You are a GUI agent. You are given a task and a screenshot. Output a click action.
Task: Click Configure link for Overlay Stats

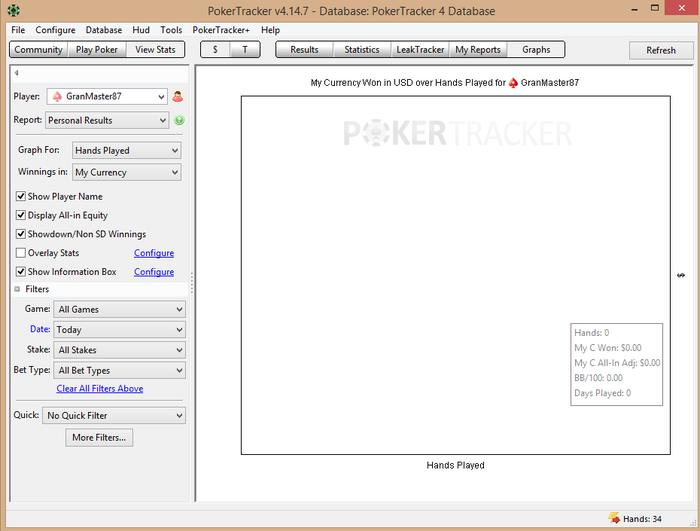tap(154, 253)
